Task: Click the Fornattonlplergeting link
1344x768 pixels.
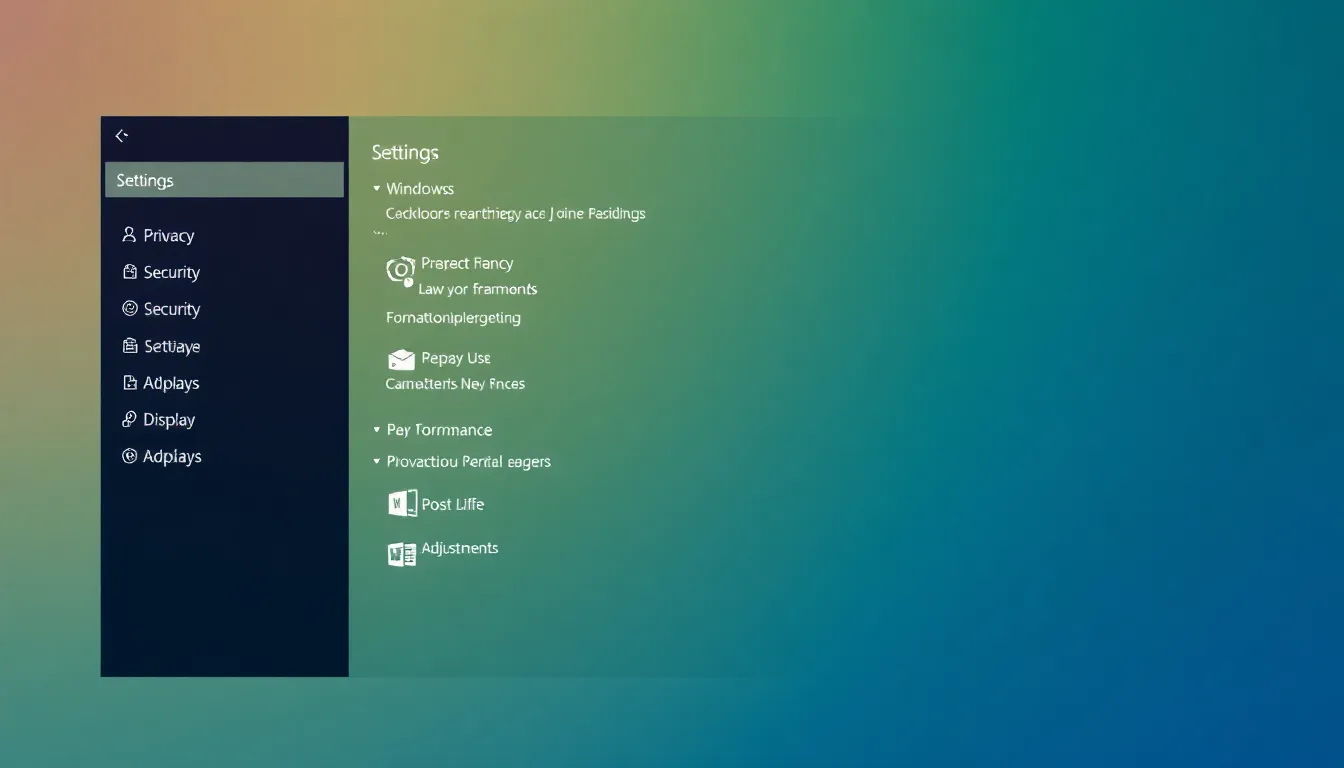Action: click(453, 318)
